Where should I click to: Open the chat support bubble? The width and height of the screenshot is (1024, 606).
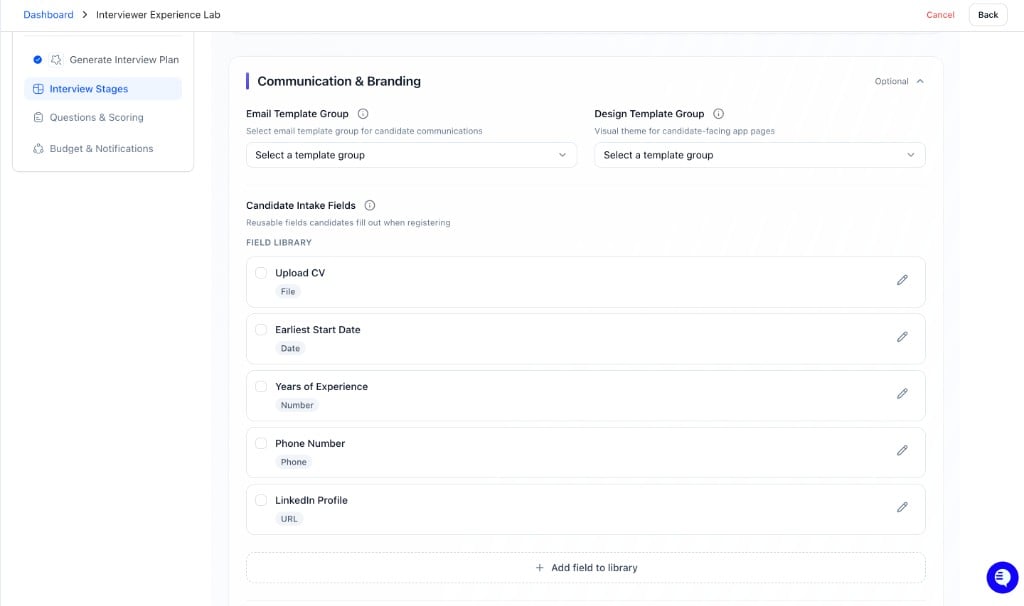1002,577
